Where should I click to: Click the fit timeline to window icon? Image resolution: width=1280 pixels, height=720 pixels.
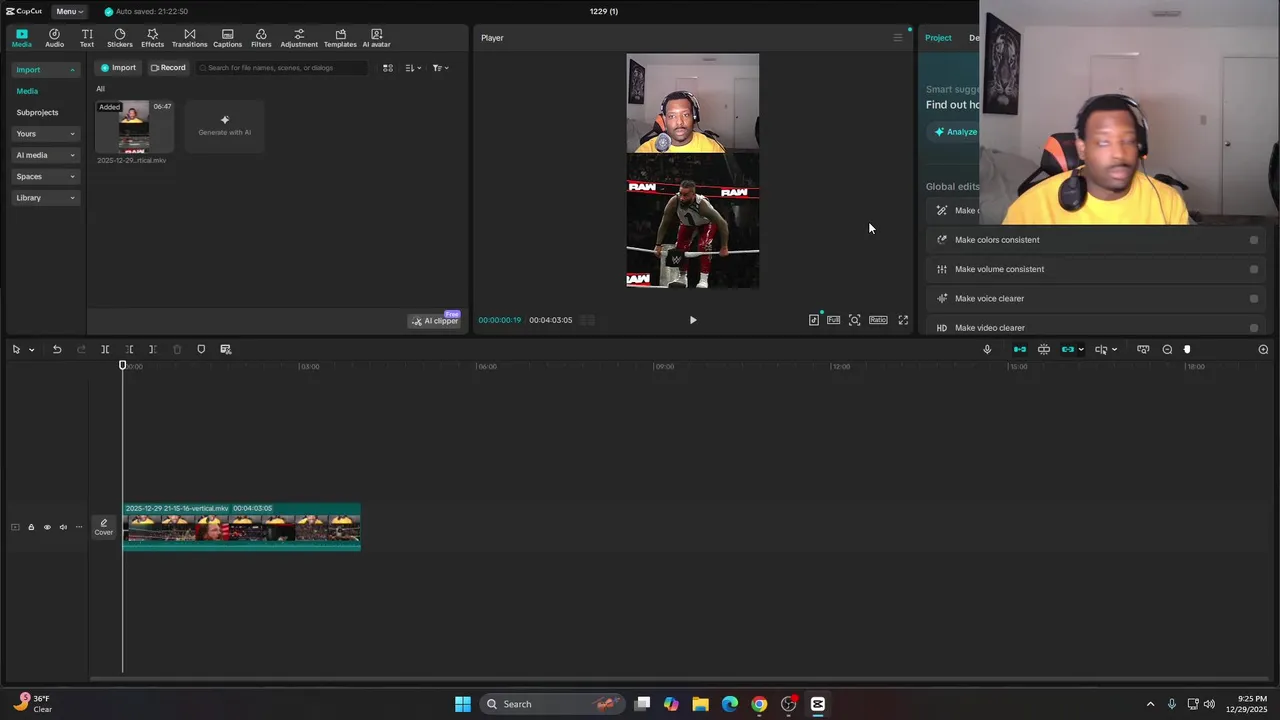[1143, 349]
